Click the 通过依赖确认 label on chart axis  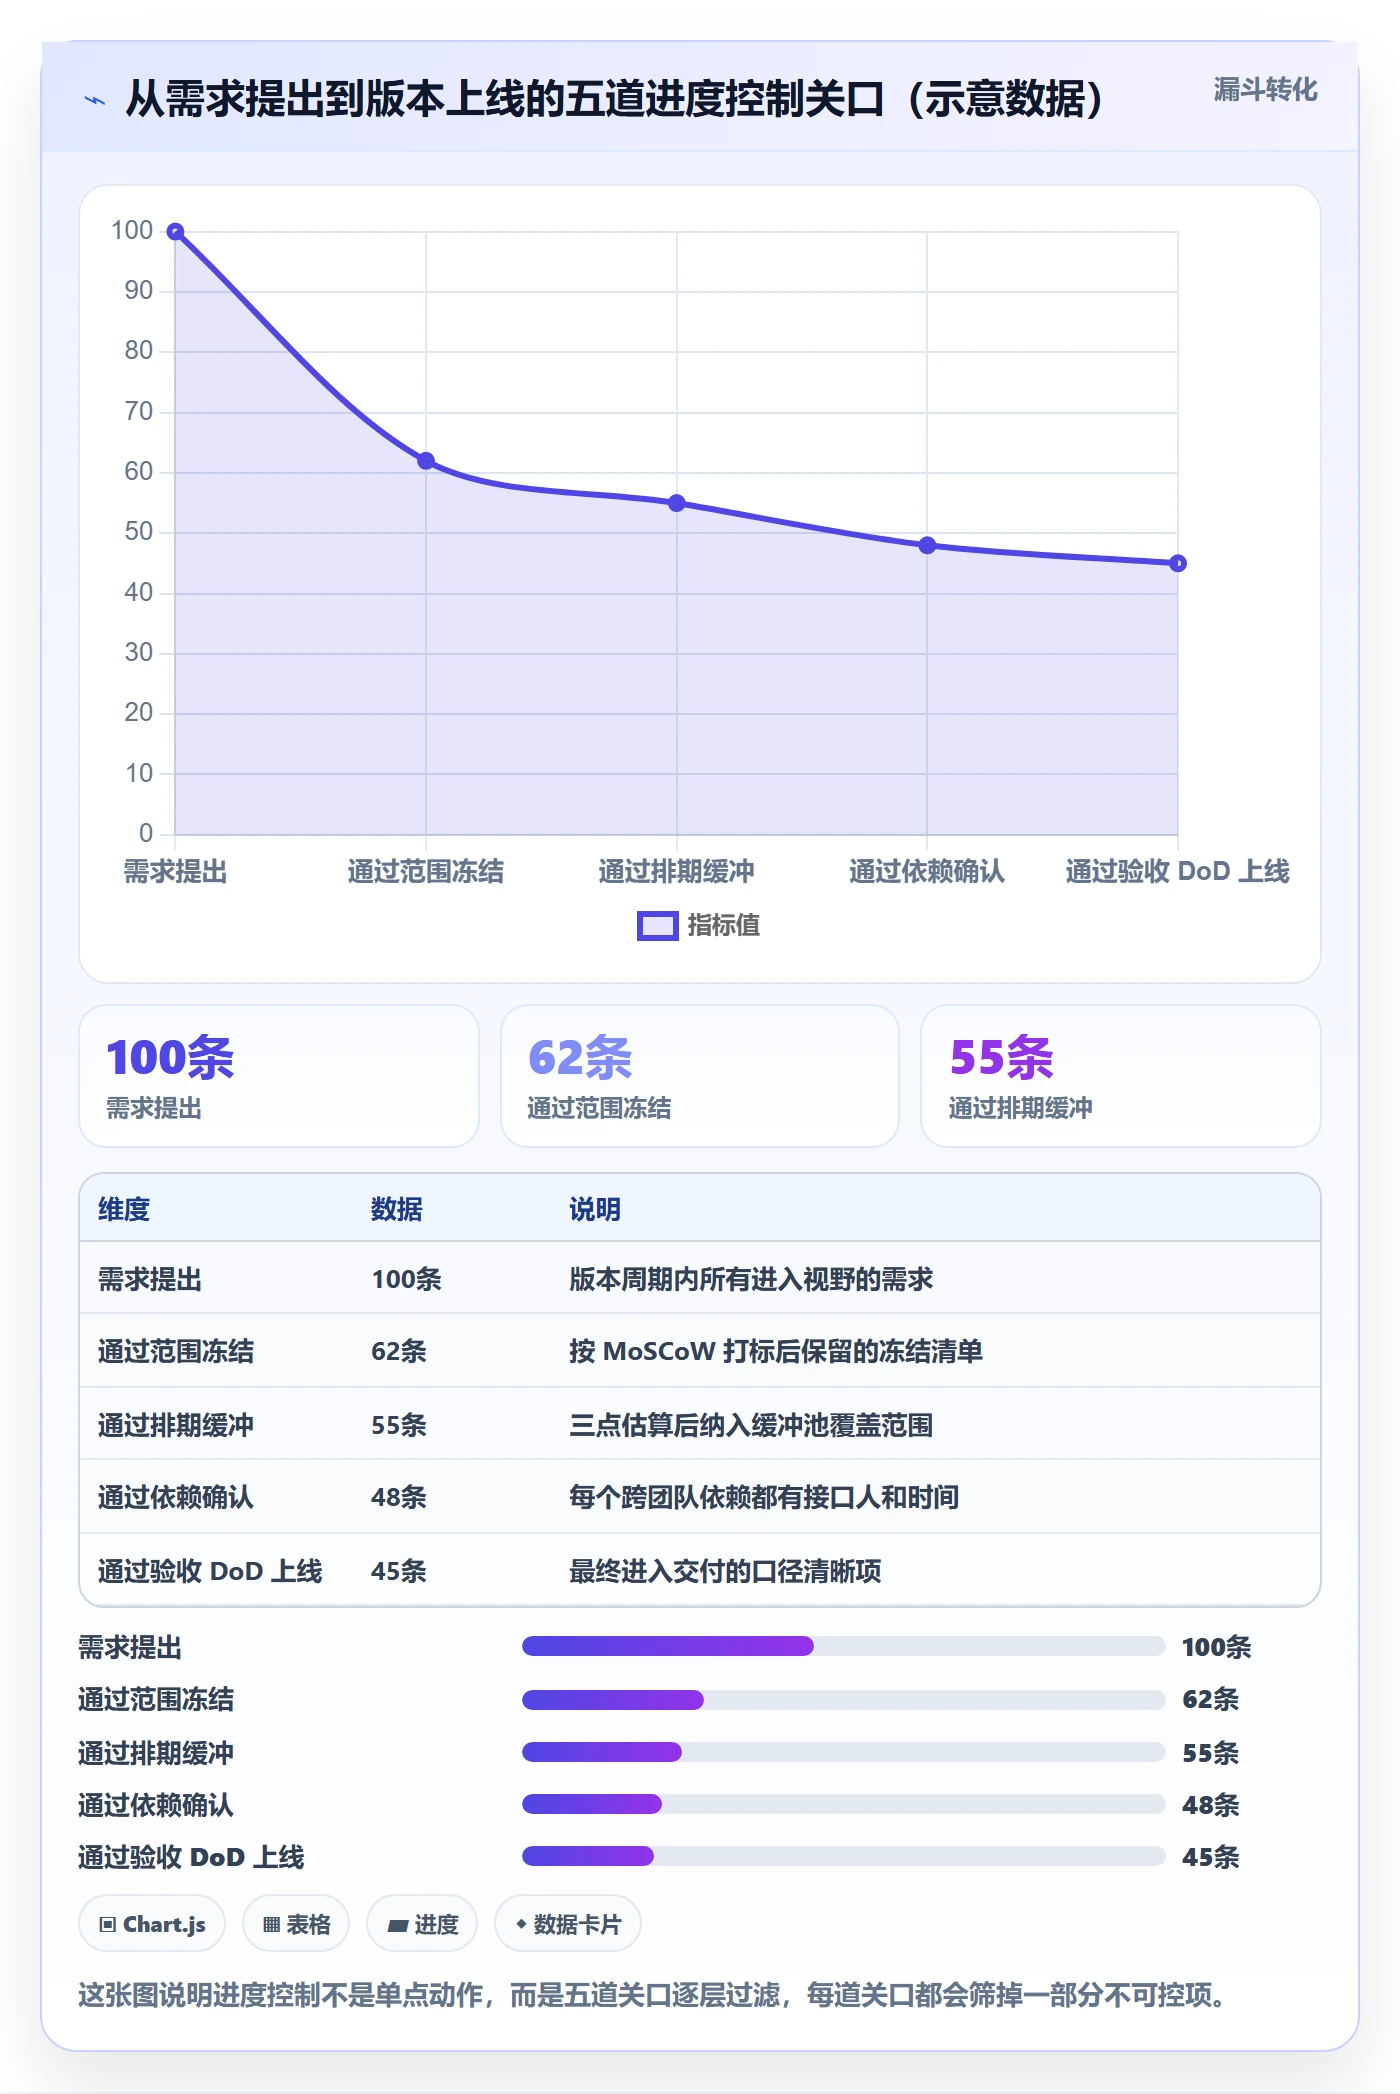tap(927, 871)
